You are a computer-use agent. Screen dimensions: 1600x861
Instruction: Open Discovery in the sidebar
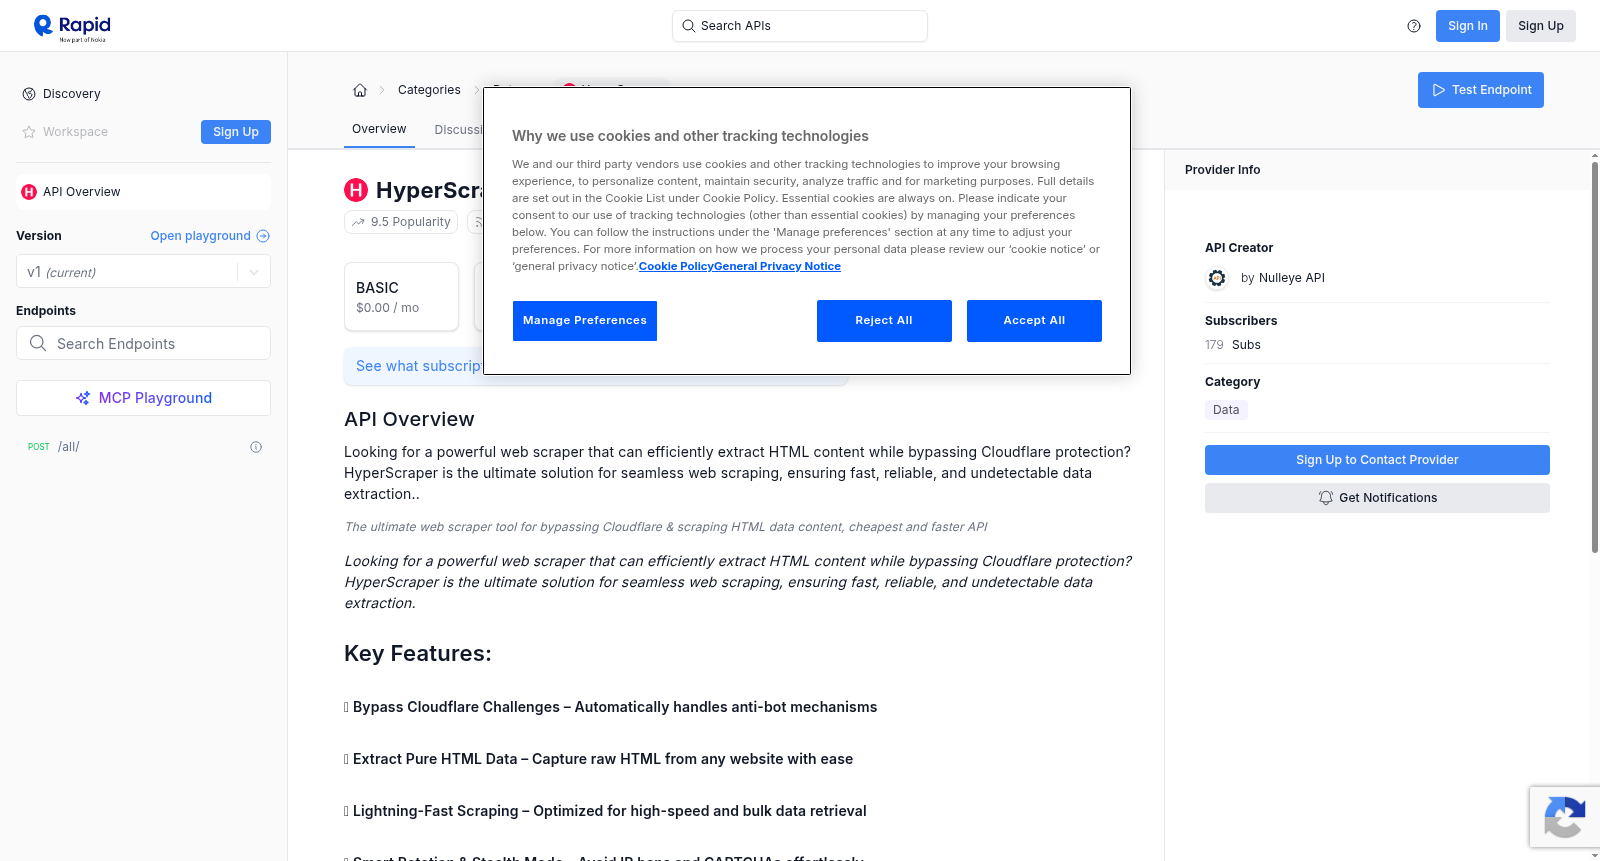tap(72, 94)
